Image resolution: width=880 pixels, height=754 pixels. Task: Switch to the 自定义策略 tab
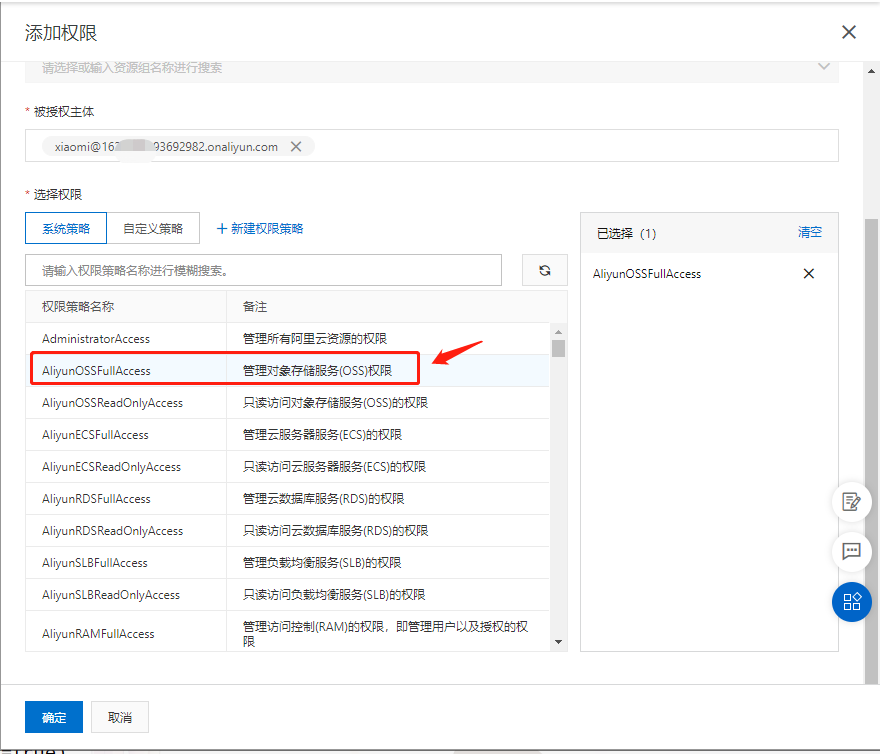click(154, 227)
